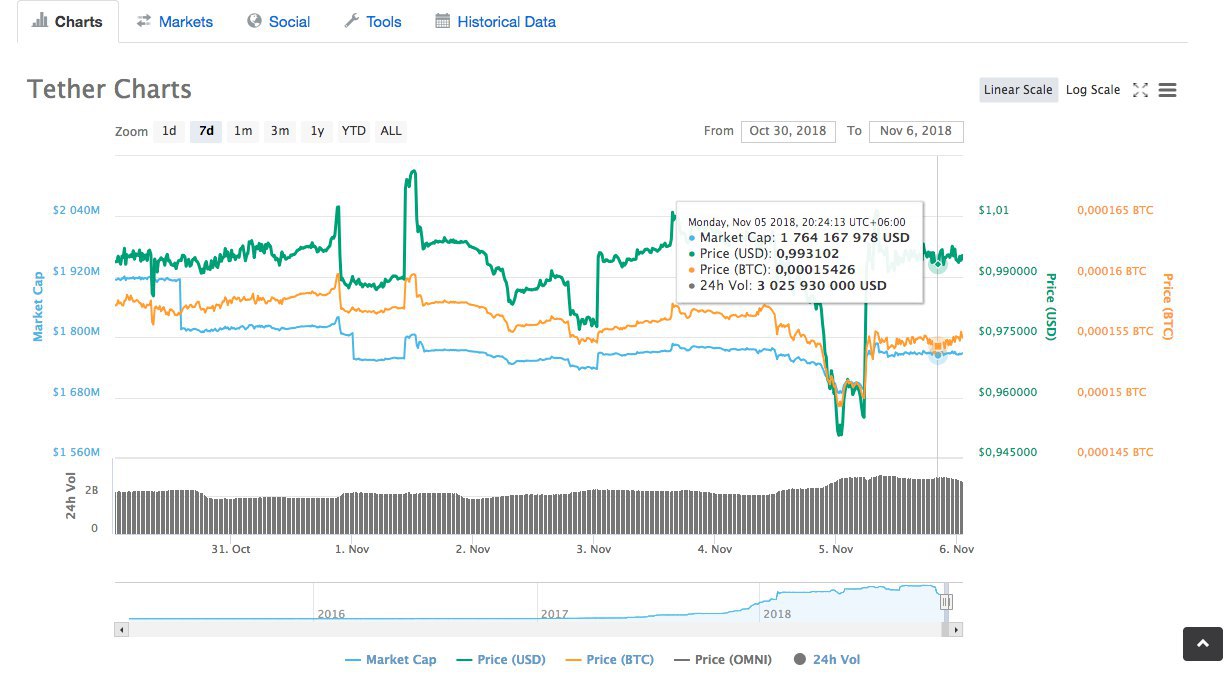This screenshot has height=673, width=1230.
Task: Click the wrench icon beside Tools
Action: pyautogui.click(x=351, y=21)
